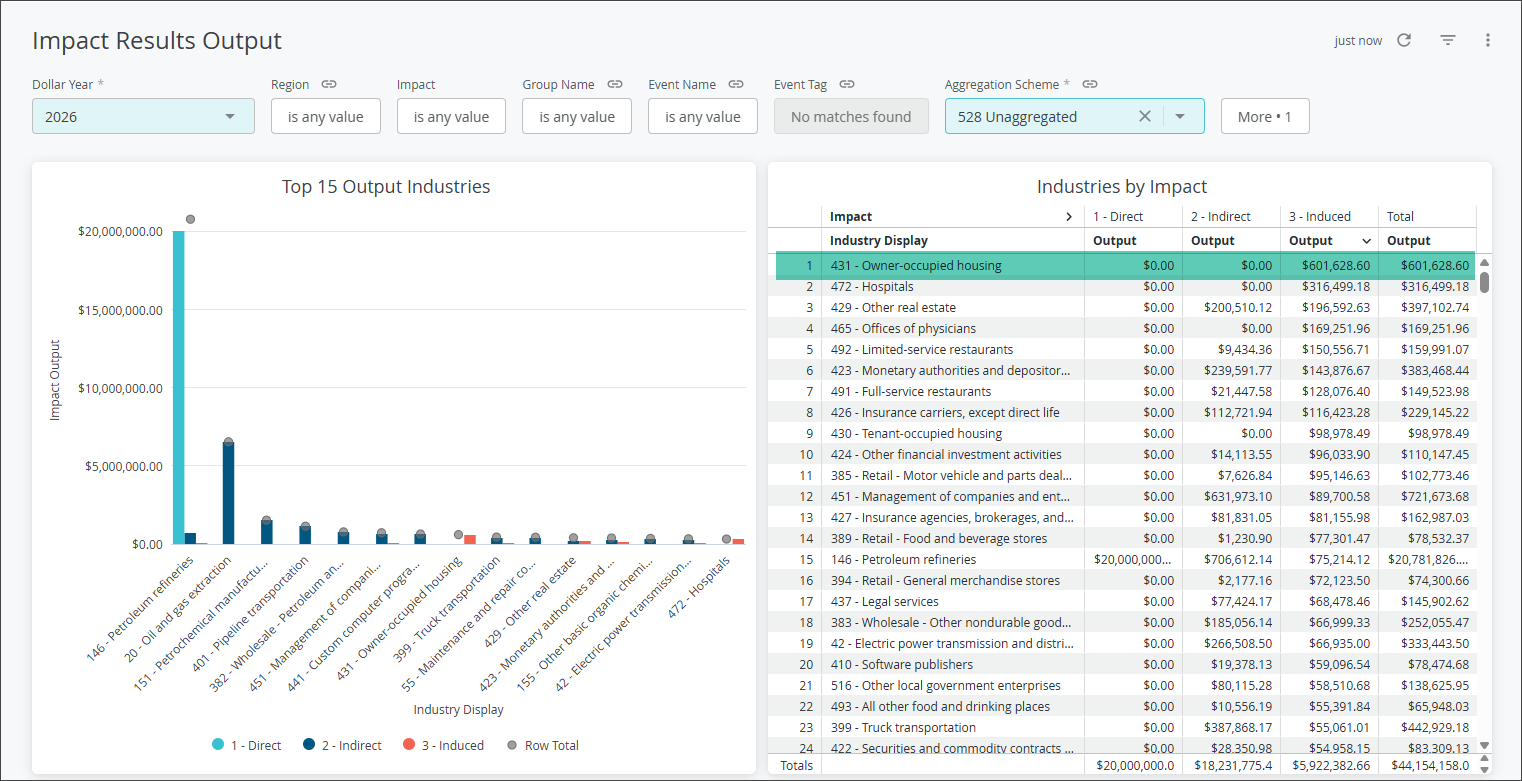
Task: Click the Group Name 'is any value' filter
Action: (x=577, y=116)
